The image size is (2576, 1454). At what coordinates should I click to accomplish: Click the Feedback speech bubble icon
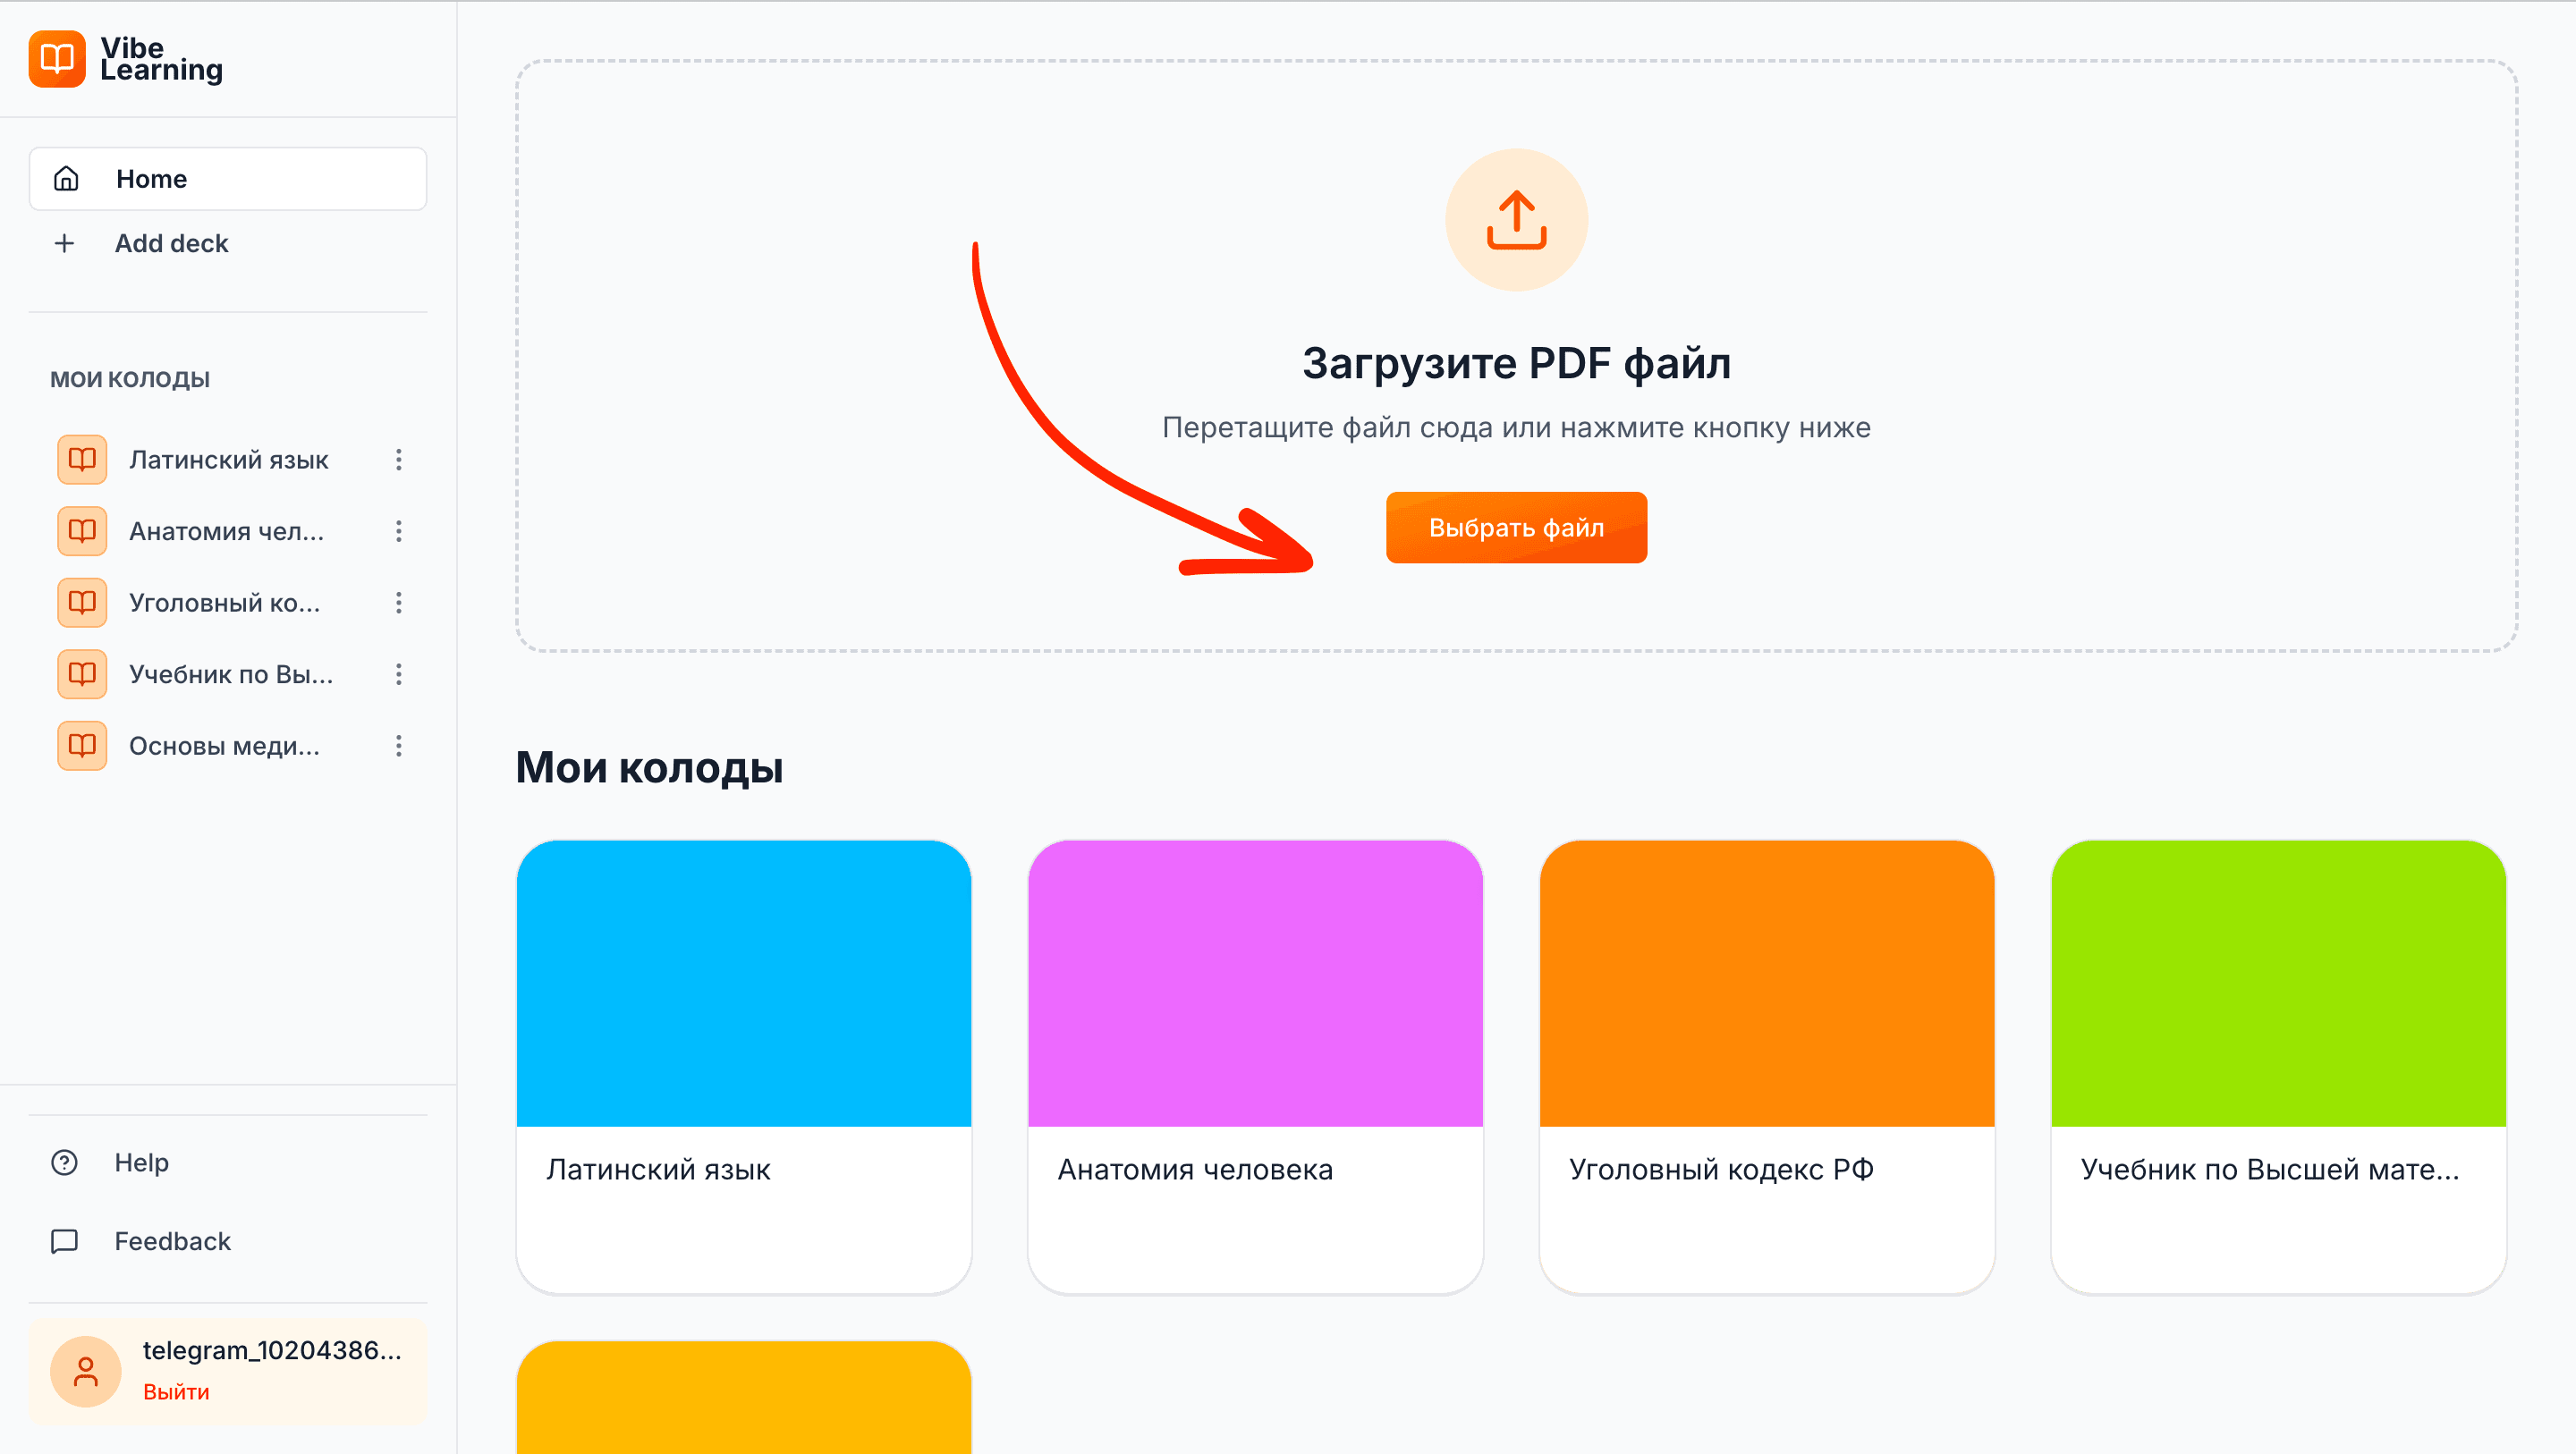(x=63, y=1241)
